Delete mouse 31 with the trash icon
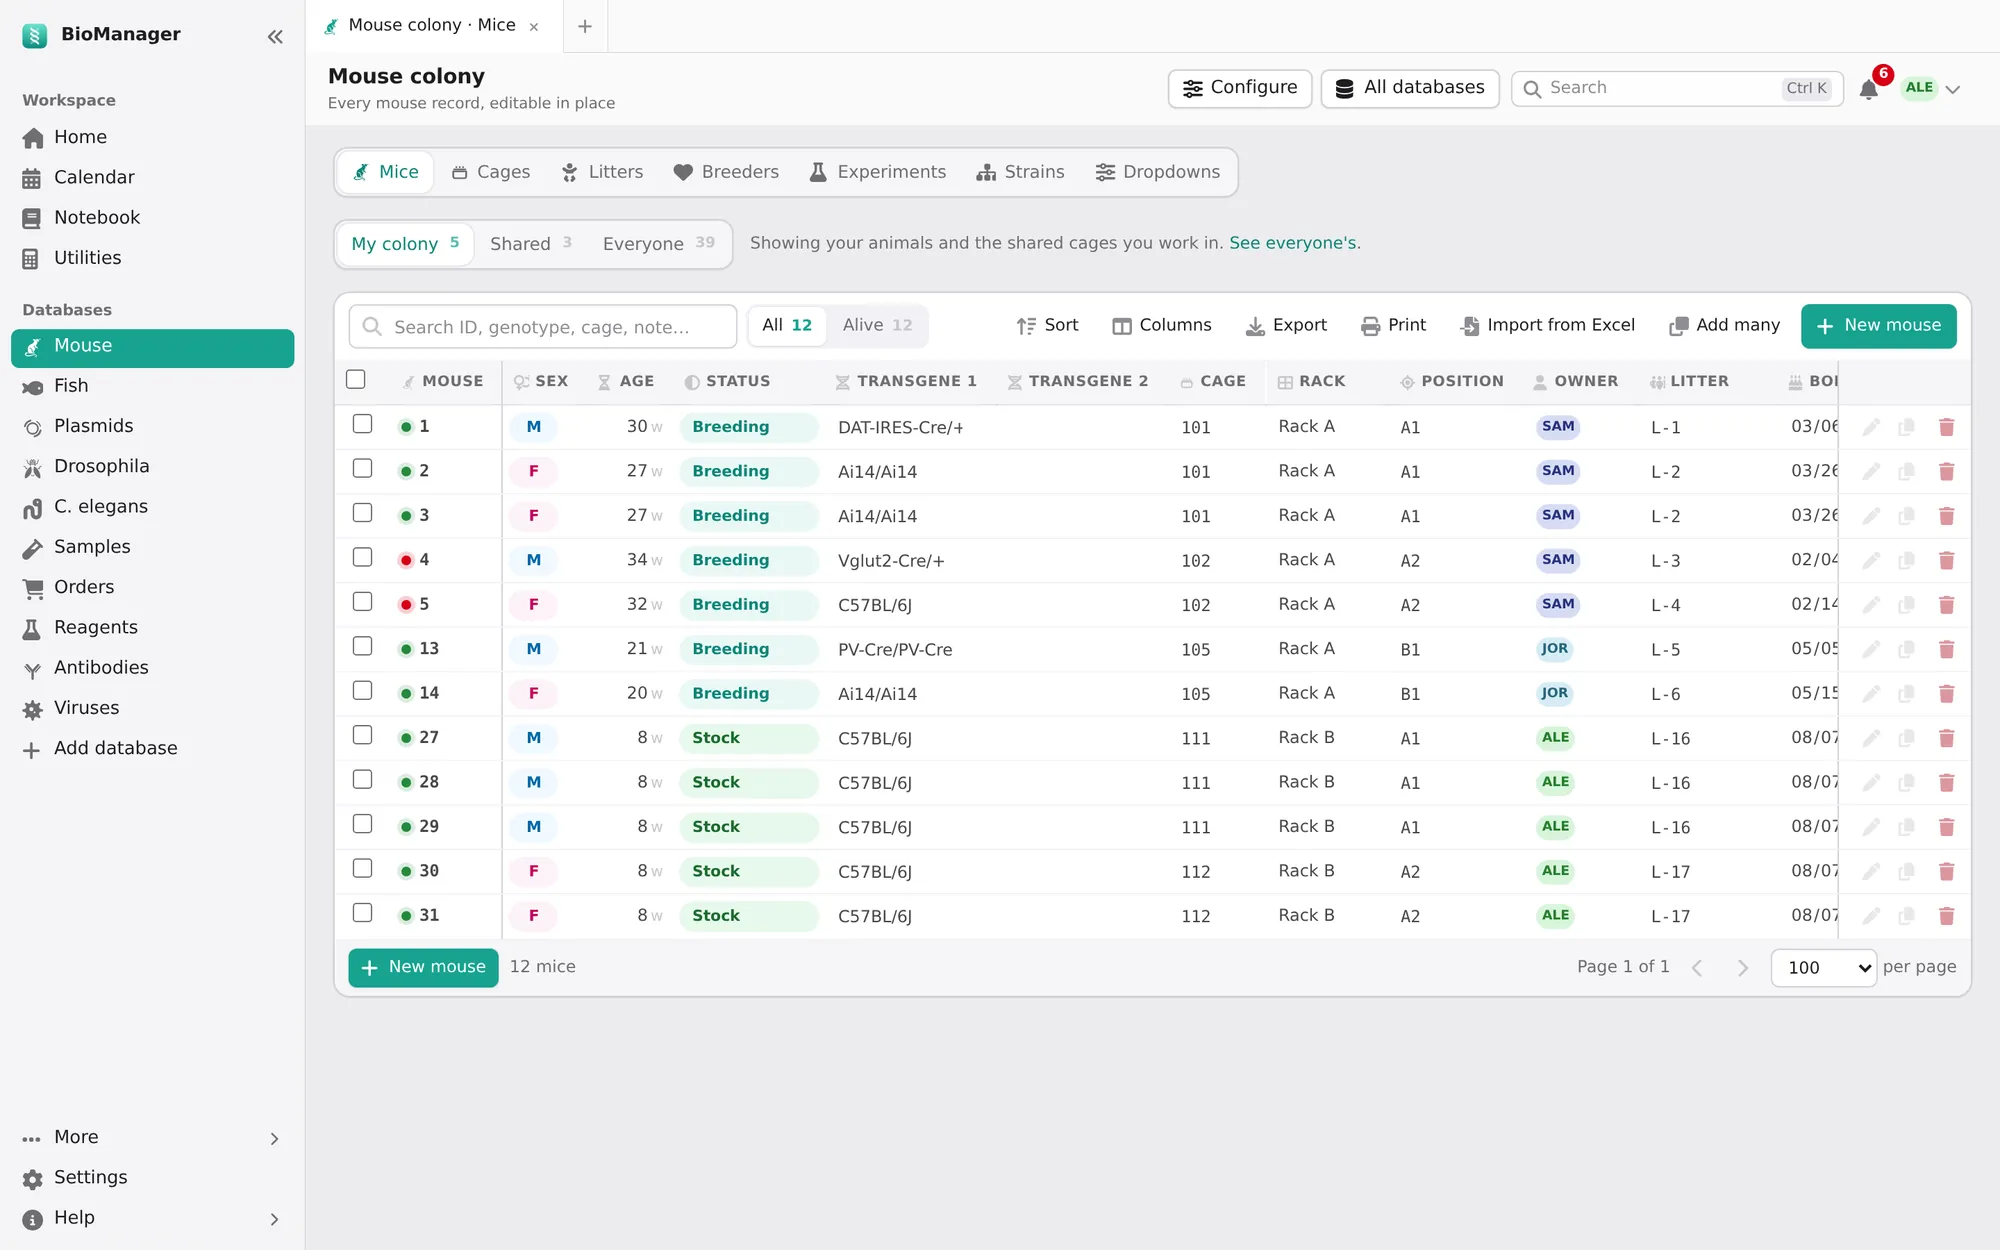2000x1250 pixels. click(1946, 916)
